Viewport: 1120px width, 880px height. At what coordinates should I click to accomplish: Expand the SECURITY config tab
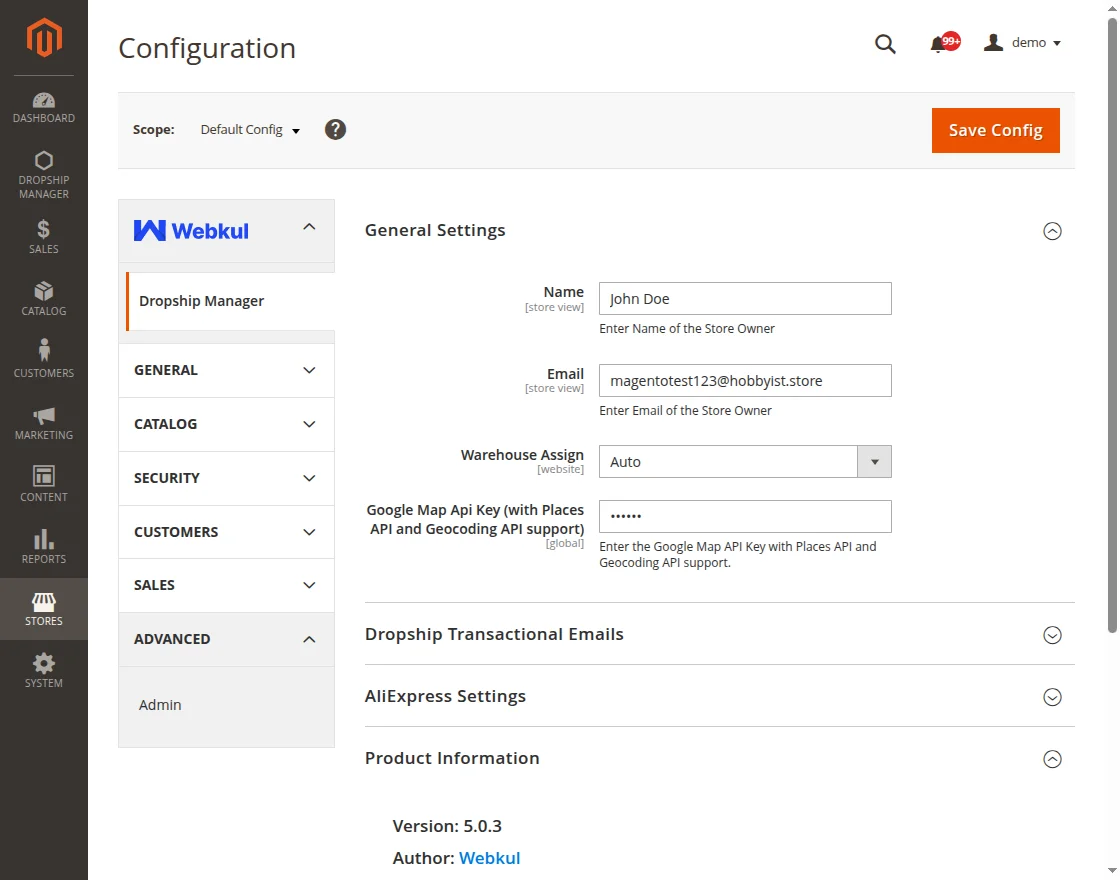226,478
